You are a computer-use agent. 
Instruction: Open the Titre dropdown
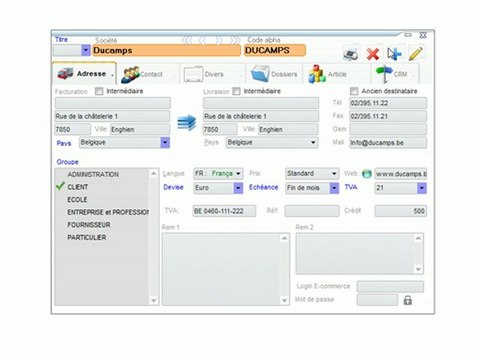[x=86, y=50]
